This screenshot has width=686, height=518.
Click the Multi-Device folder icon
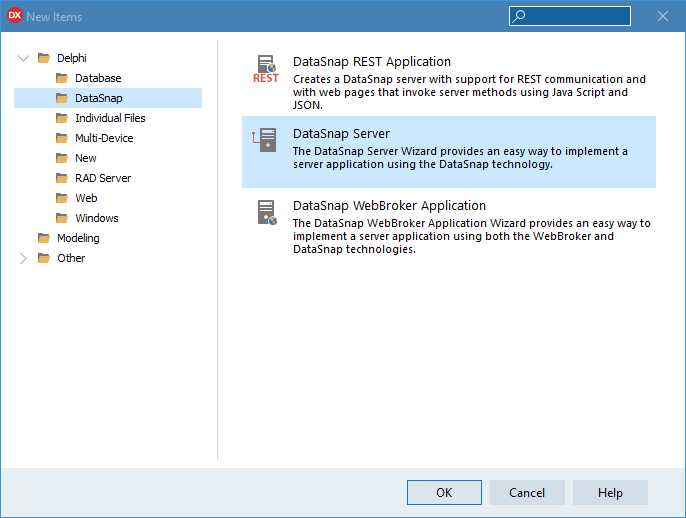click(62, 138)
